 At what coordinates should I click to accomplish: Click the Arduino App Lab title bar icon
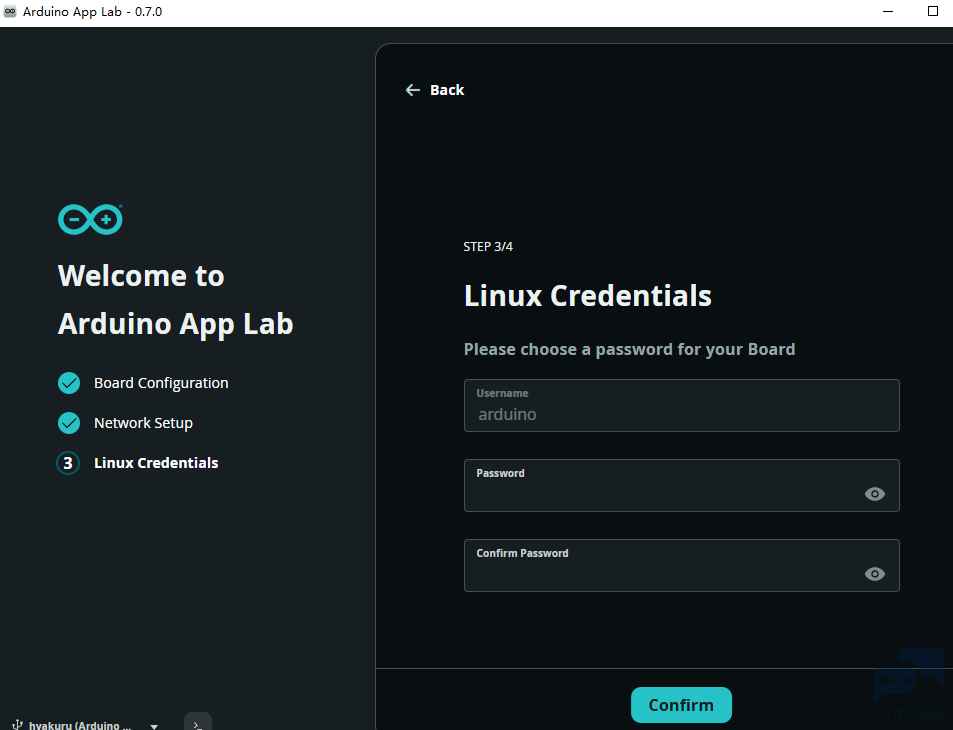click(x=10, y=12)
